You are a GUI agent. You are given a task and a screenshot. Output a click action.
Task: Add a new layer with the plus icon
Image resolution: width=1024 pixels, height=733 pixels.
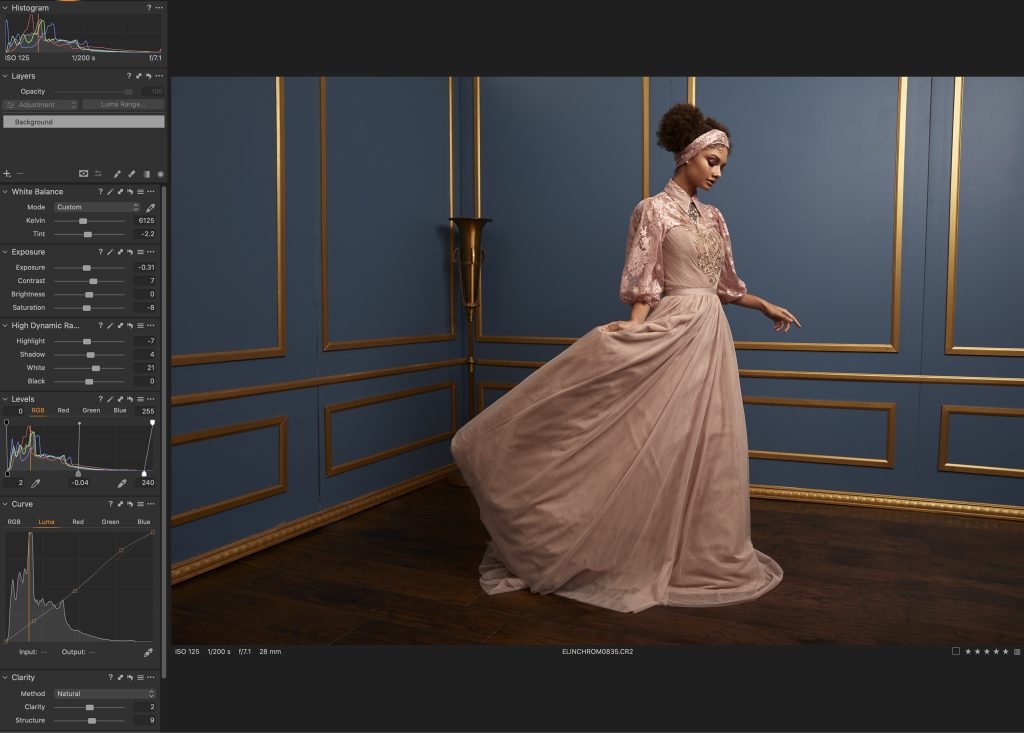pyautogui.click(x=7, y=174)
